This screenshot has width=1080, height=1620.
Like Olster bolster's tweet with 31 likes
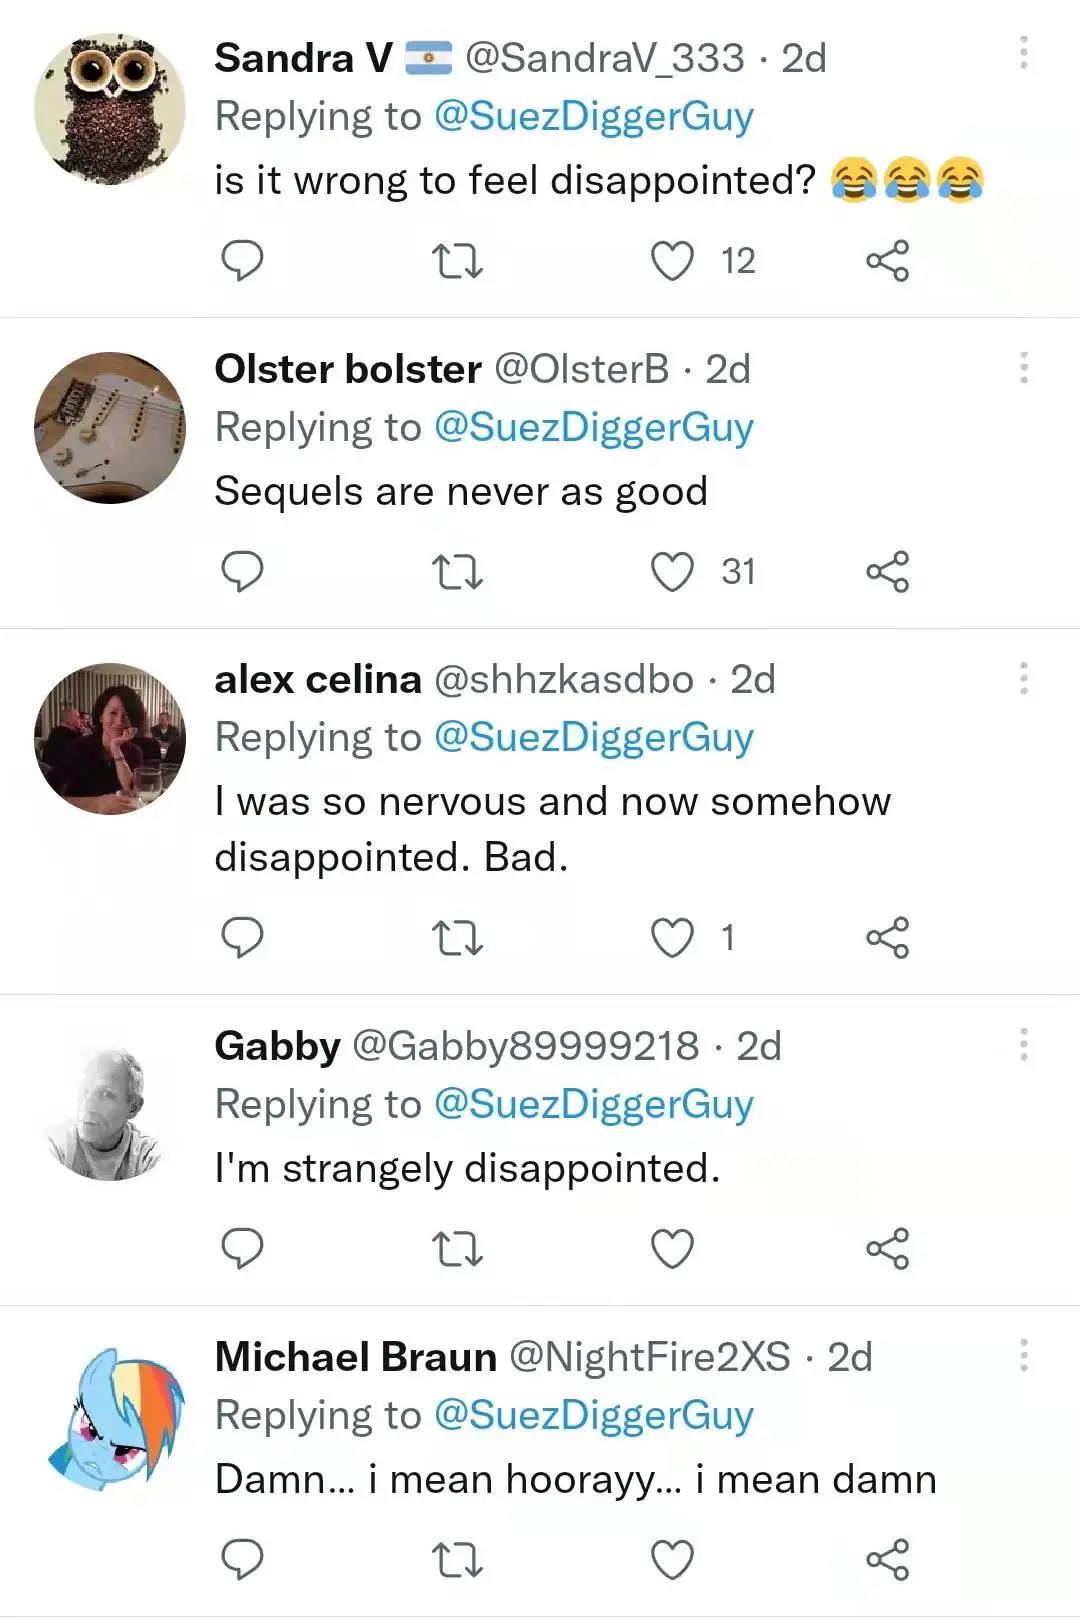[673, 572]
